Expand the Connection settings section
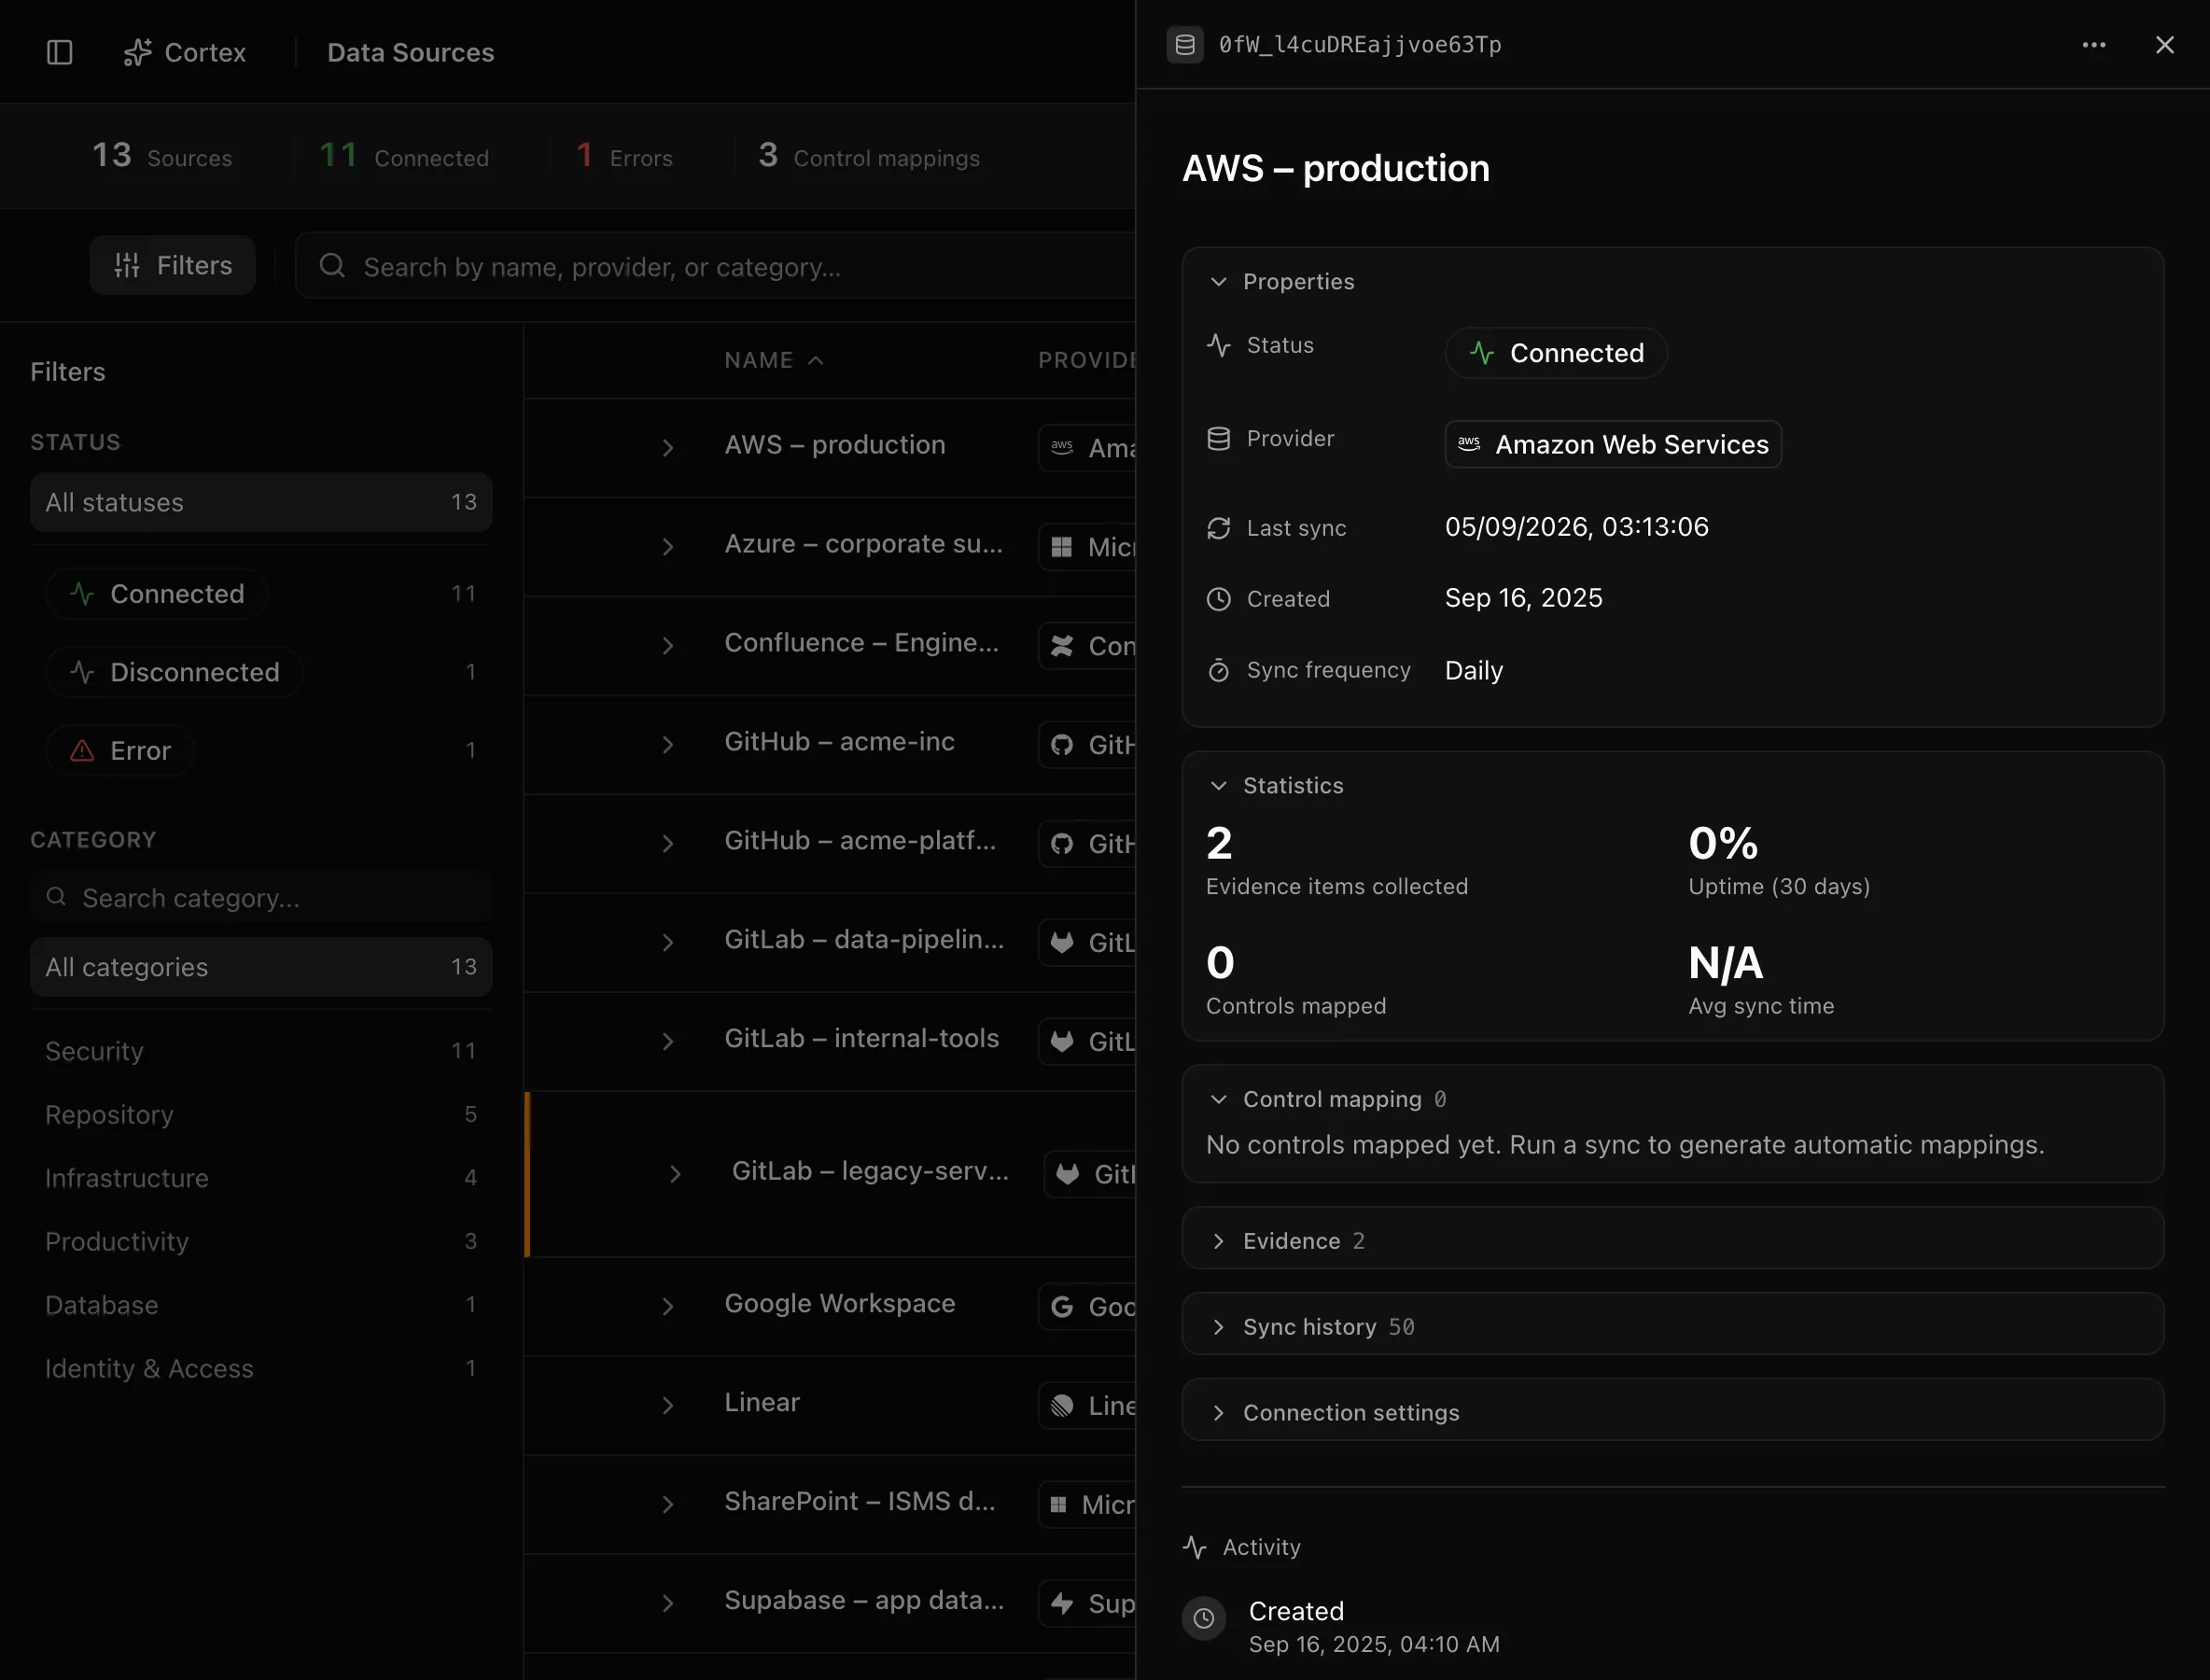2210x1680 pixels. (1673, 1412)
